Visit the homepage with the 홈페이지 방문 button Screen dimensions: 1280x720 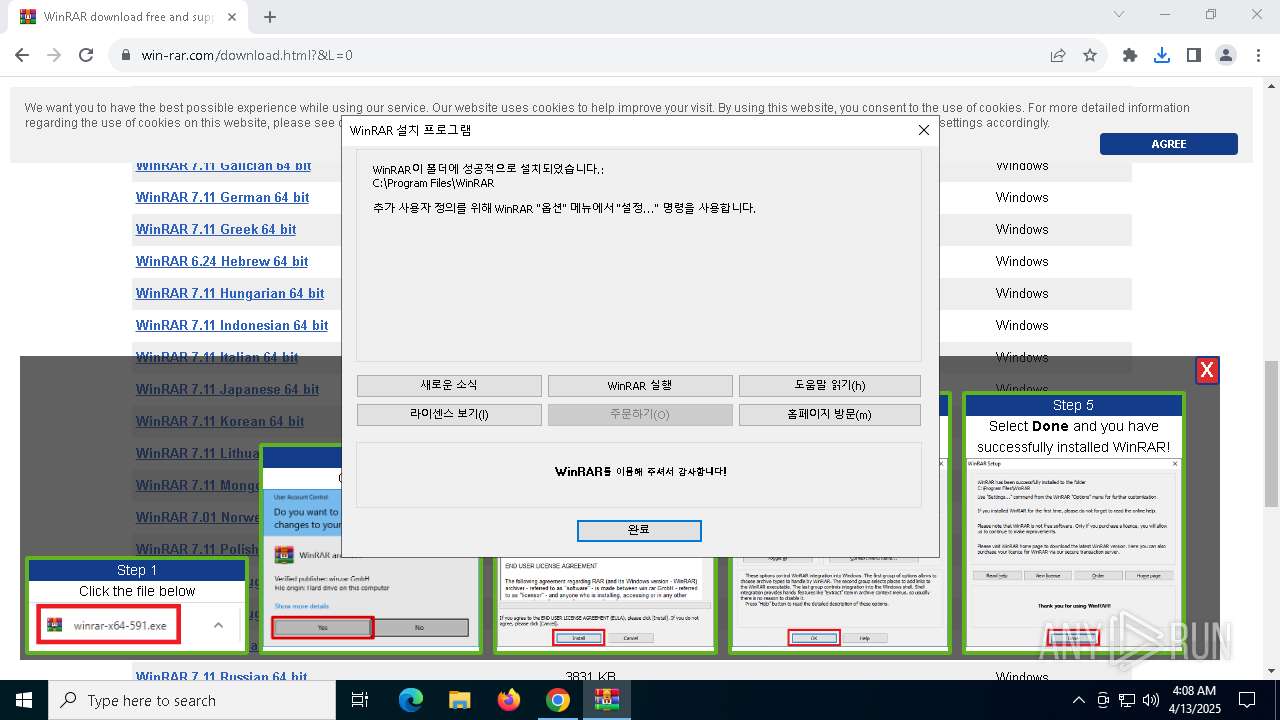tap(830, 414)
